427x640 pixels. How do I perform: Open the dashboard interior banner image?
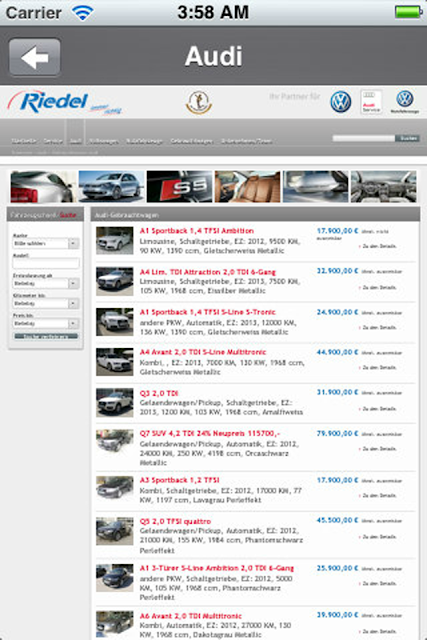[384, 187]
